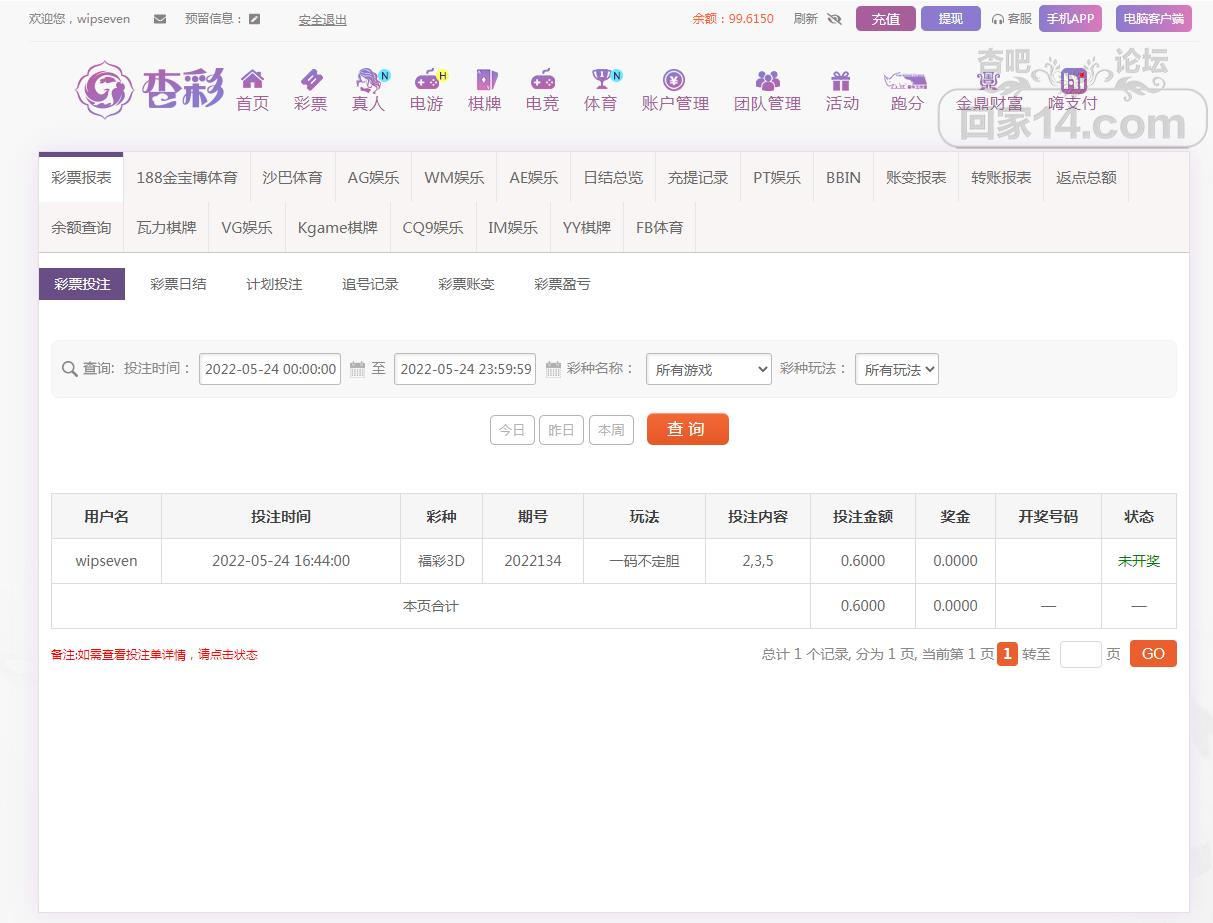1213x923 pixels.
Task: Open the WM娱乐 tab
Action: click(x=454, y=177)
